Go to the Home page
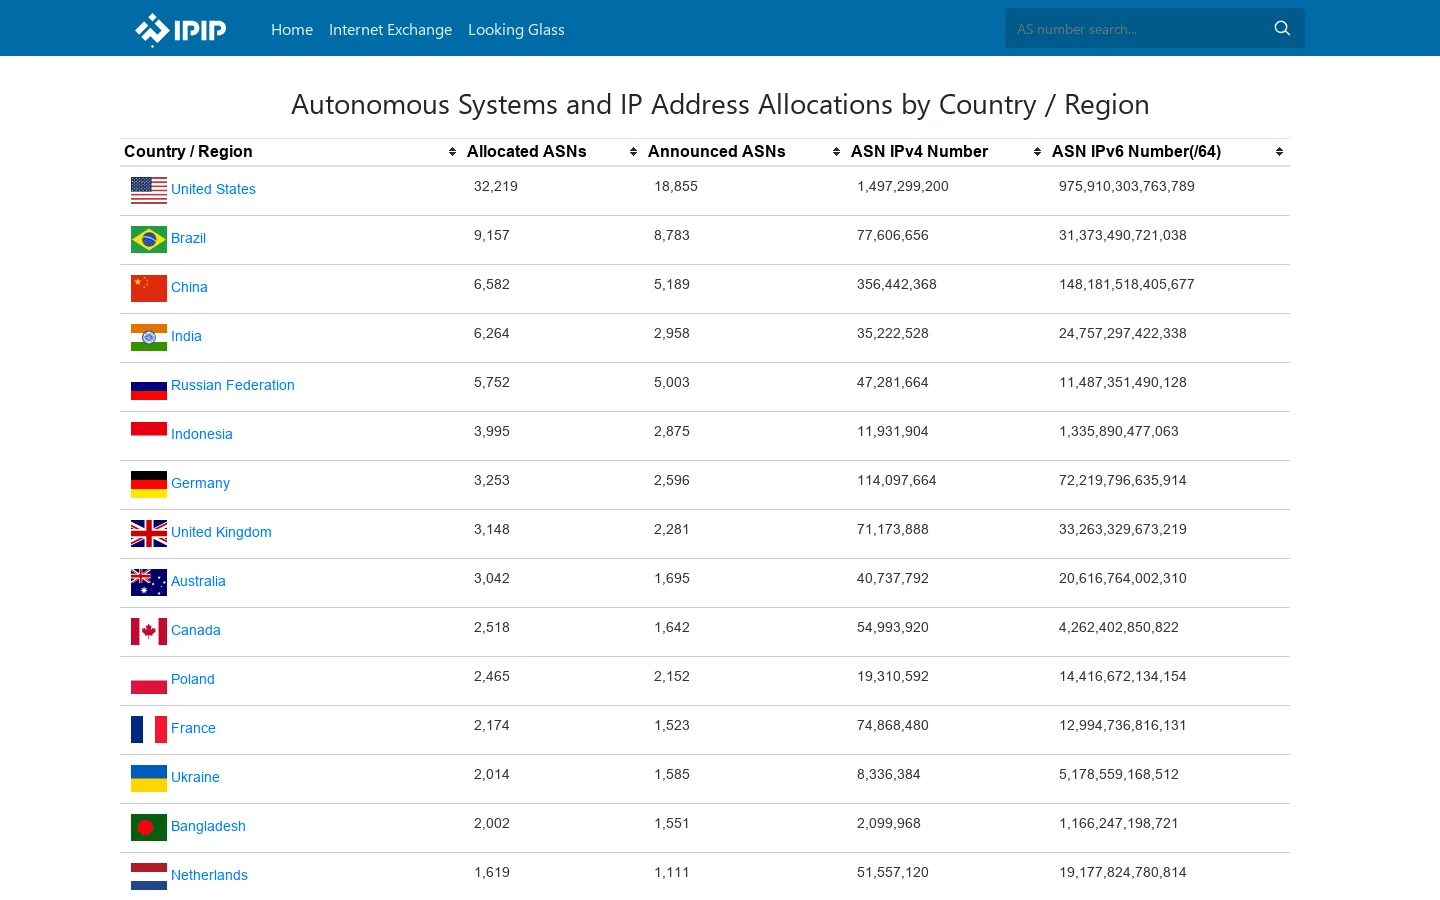 (x=292, y=30)
